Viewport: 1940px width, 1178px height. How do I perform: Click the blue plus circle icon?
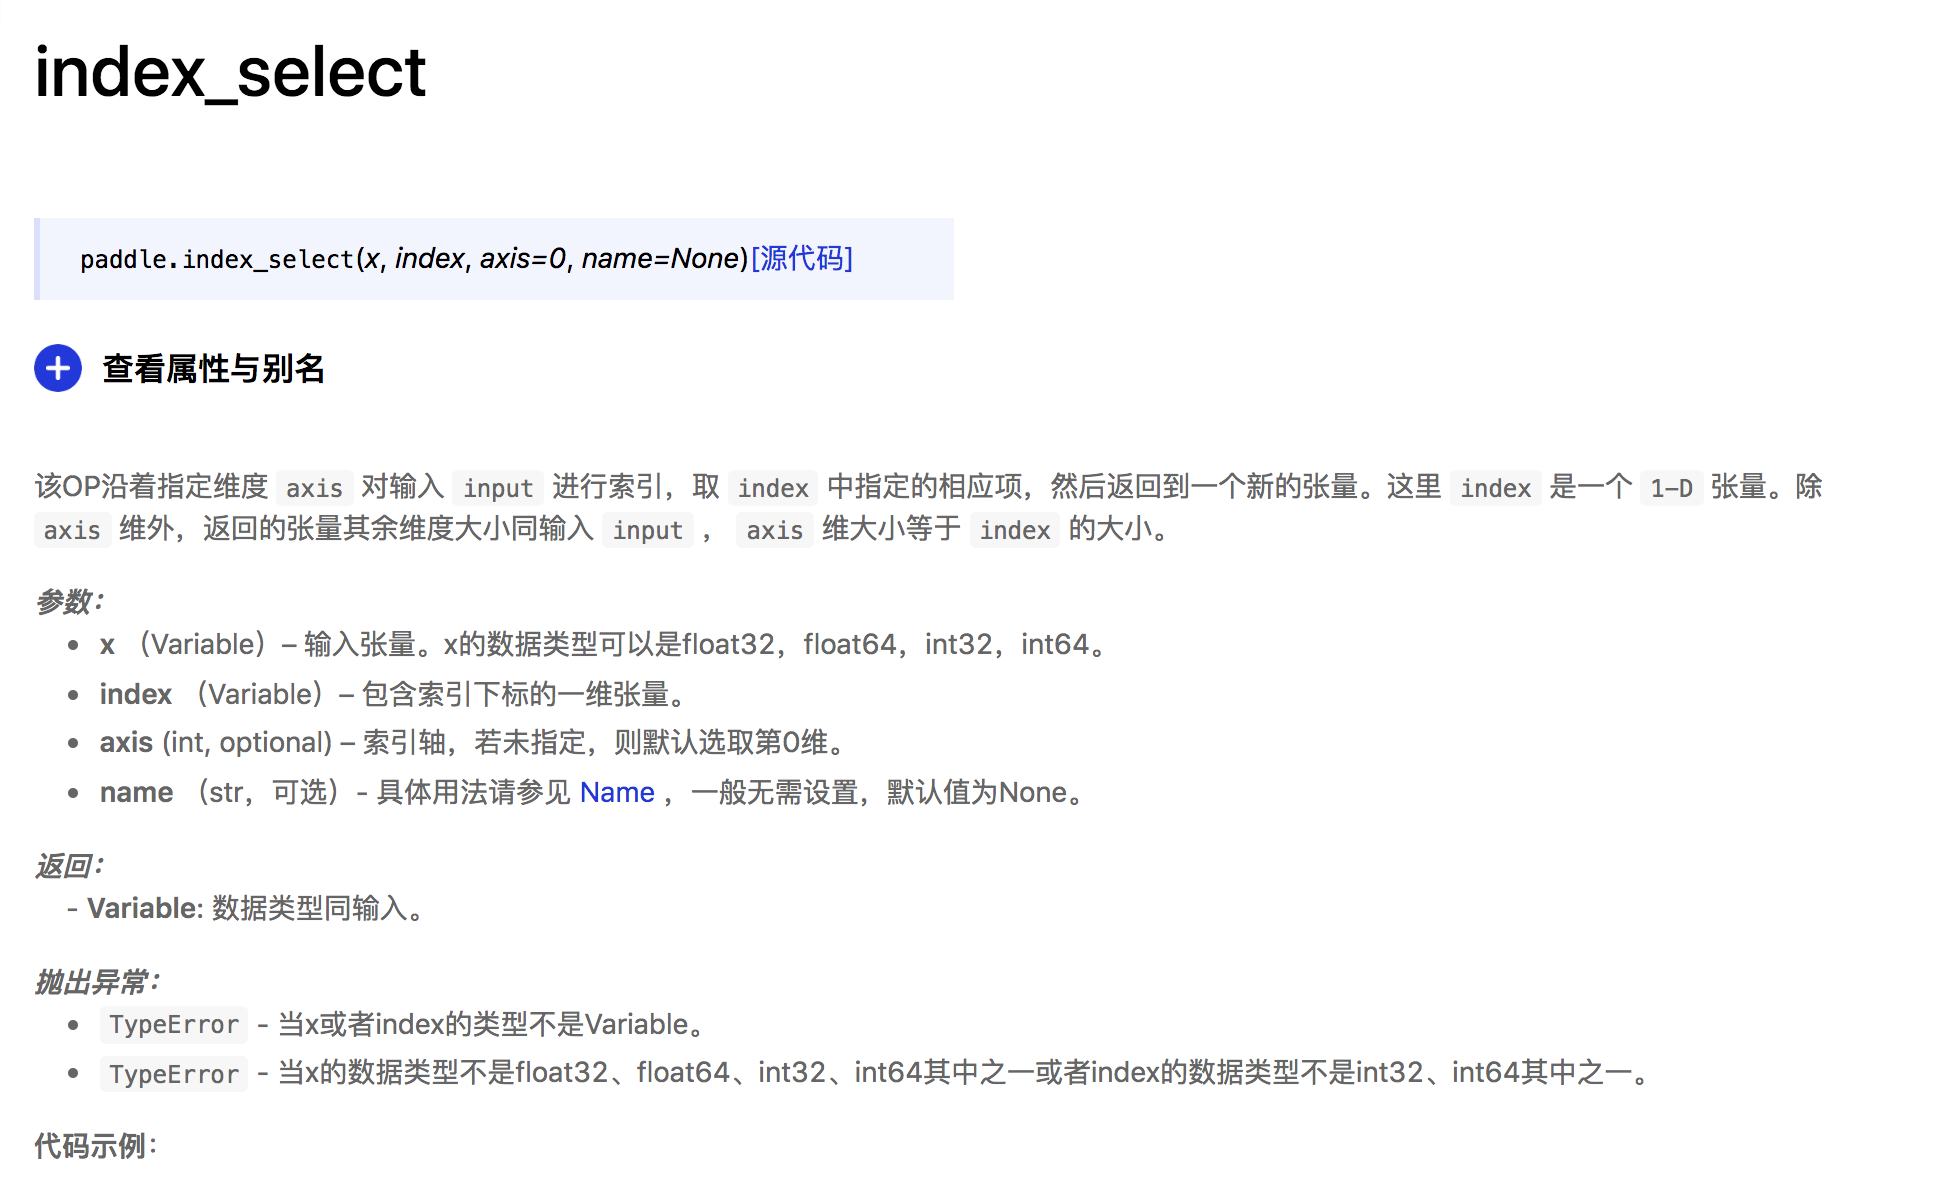click(x=58, y=368)
